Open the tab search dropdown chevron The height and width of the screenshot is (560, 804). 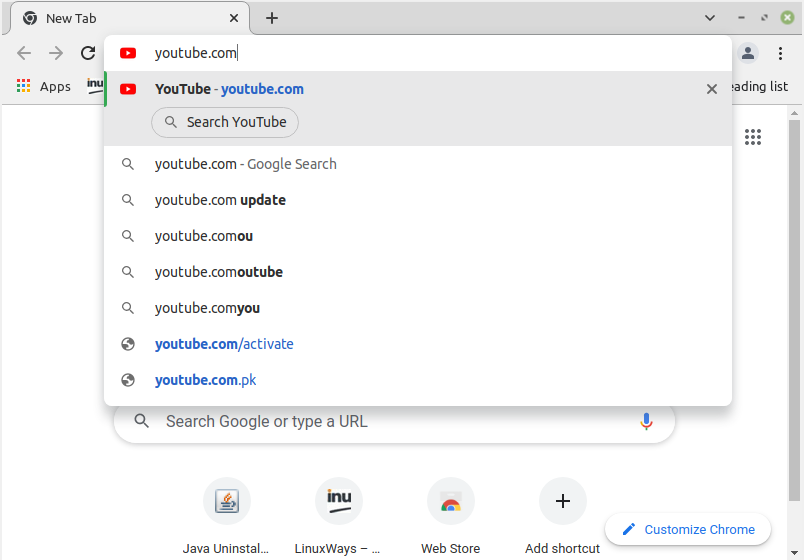[x=710, y=18]
